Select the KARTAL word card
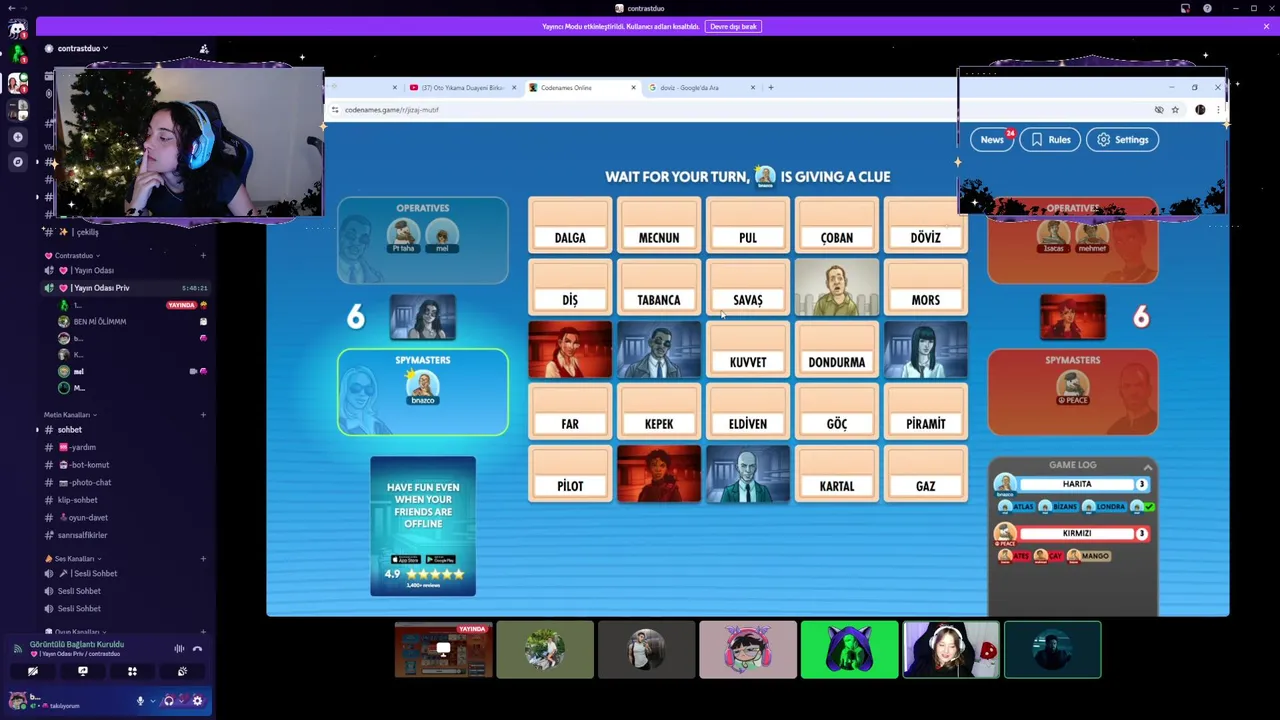The width and height of the screenshot is (1280, 720). click(x=837, y=473)
